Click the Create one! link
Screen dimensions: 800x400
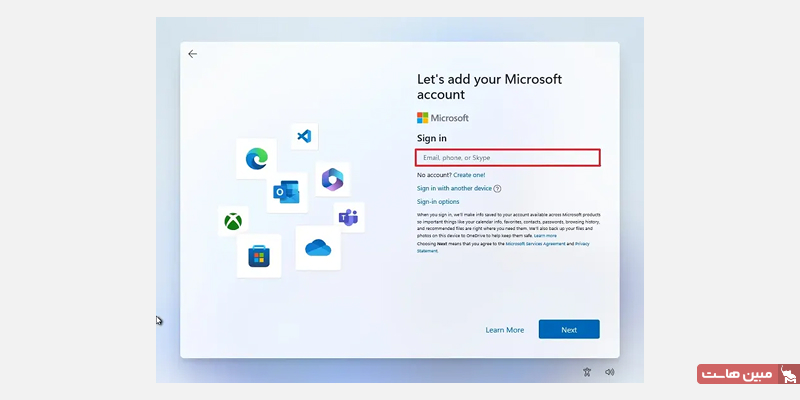tap(469, 175)
